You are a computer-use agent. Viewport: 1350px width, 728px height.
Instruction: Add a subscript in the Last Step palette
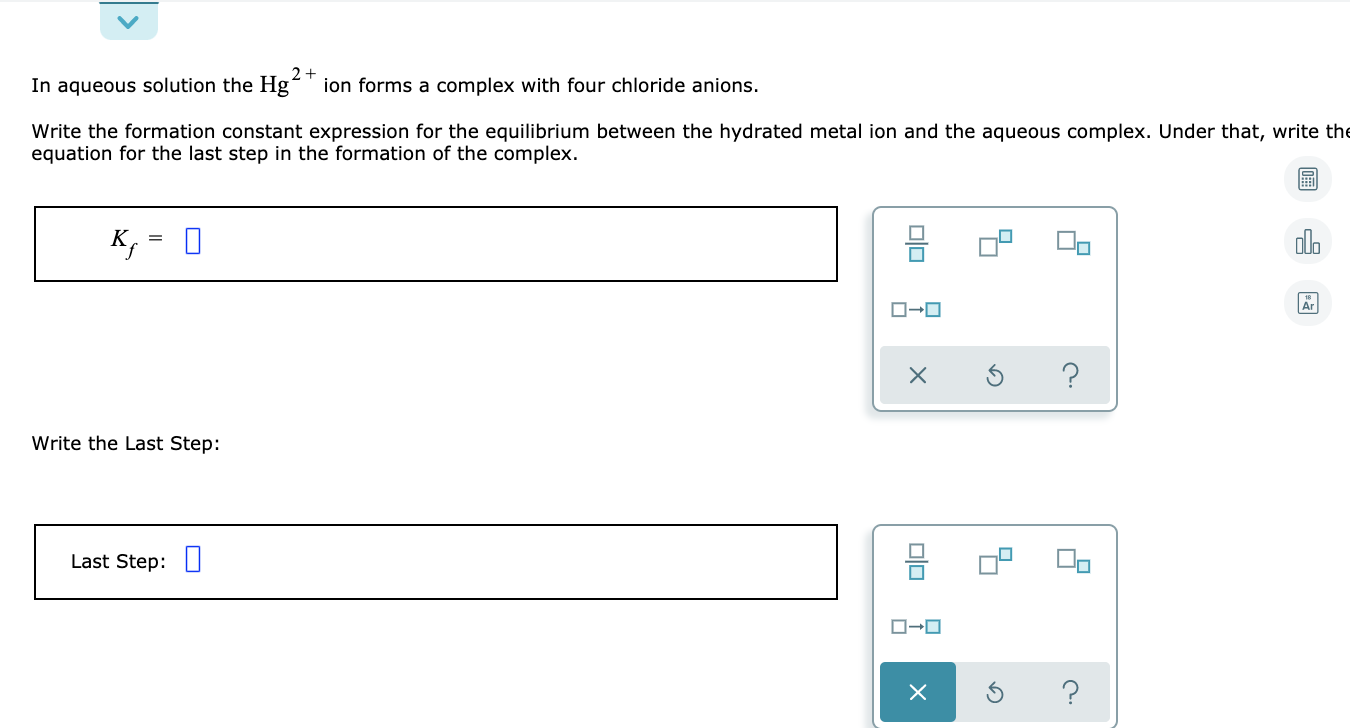tap(1071, 561)
